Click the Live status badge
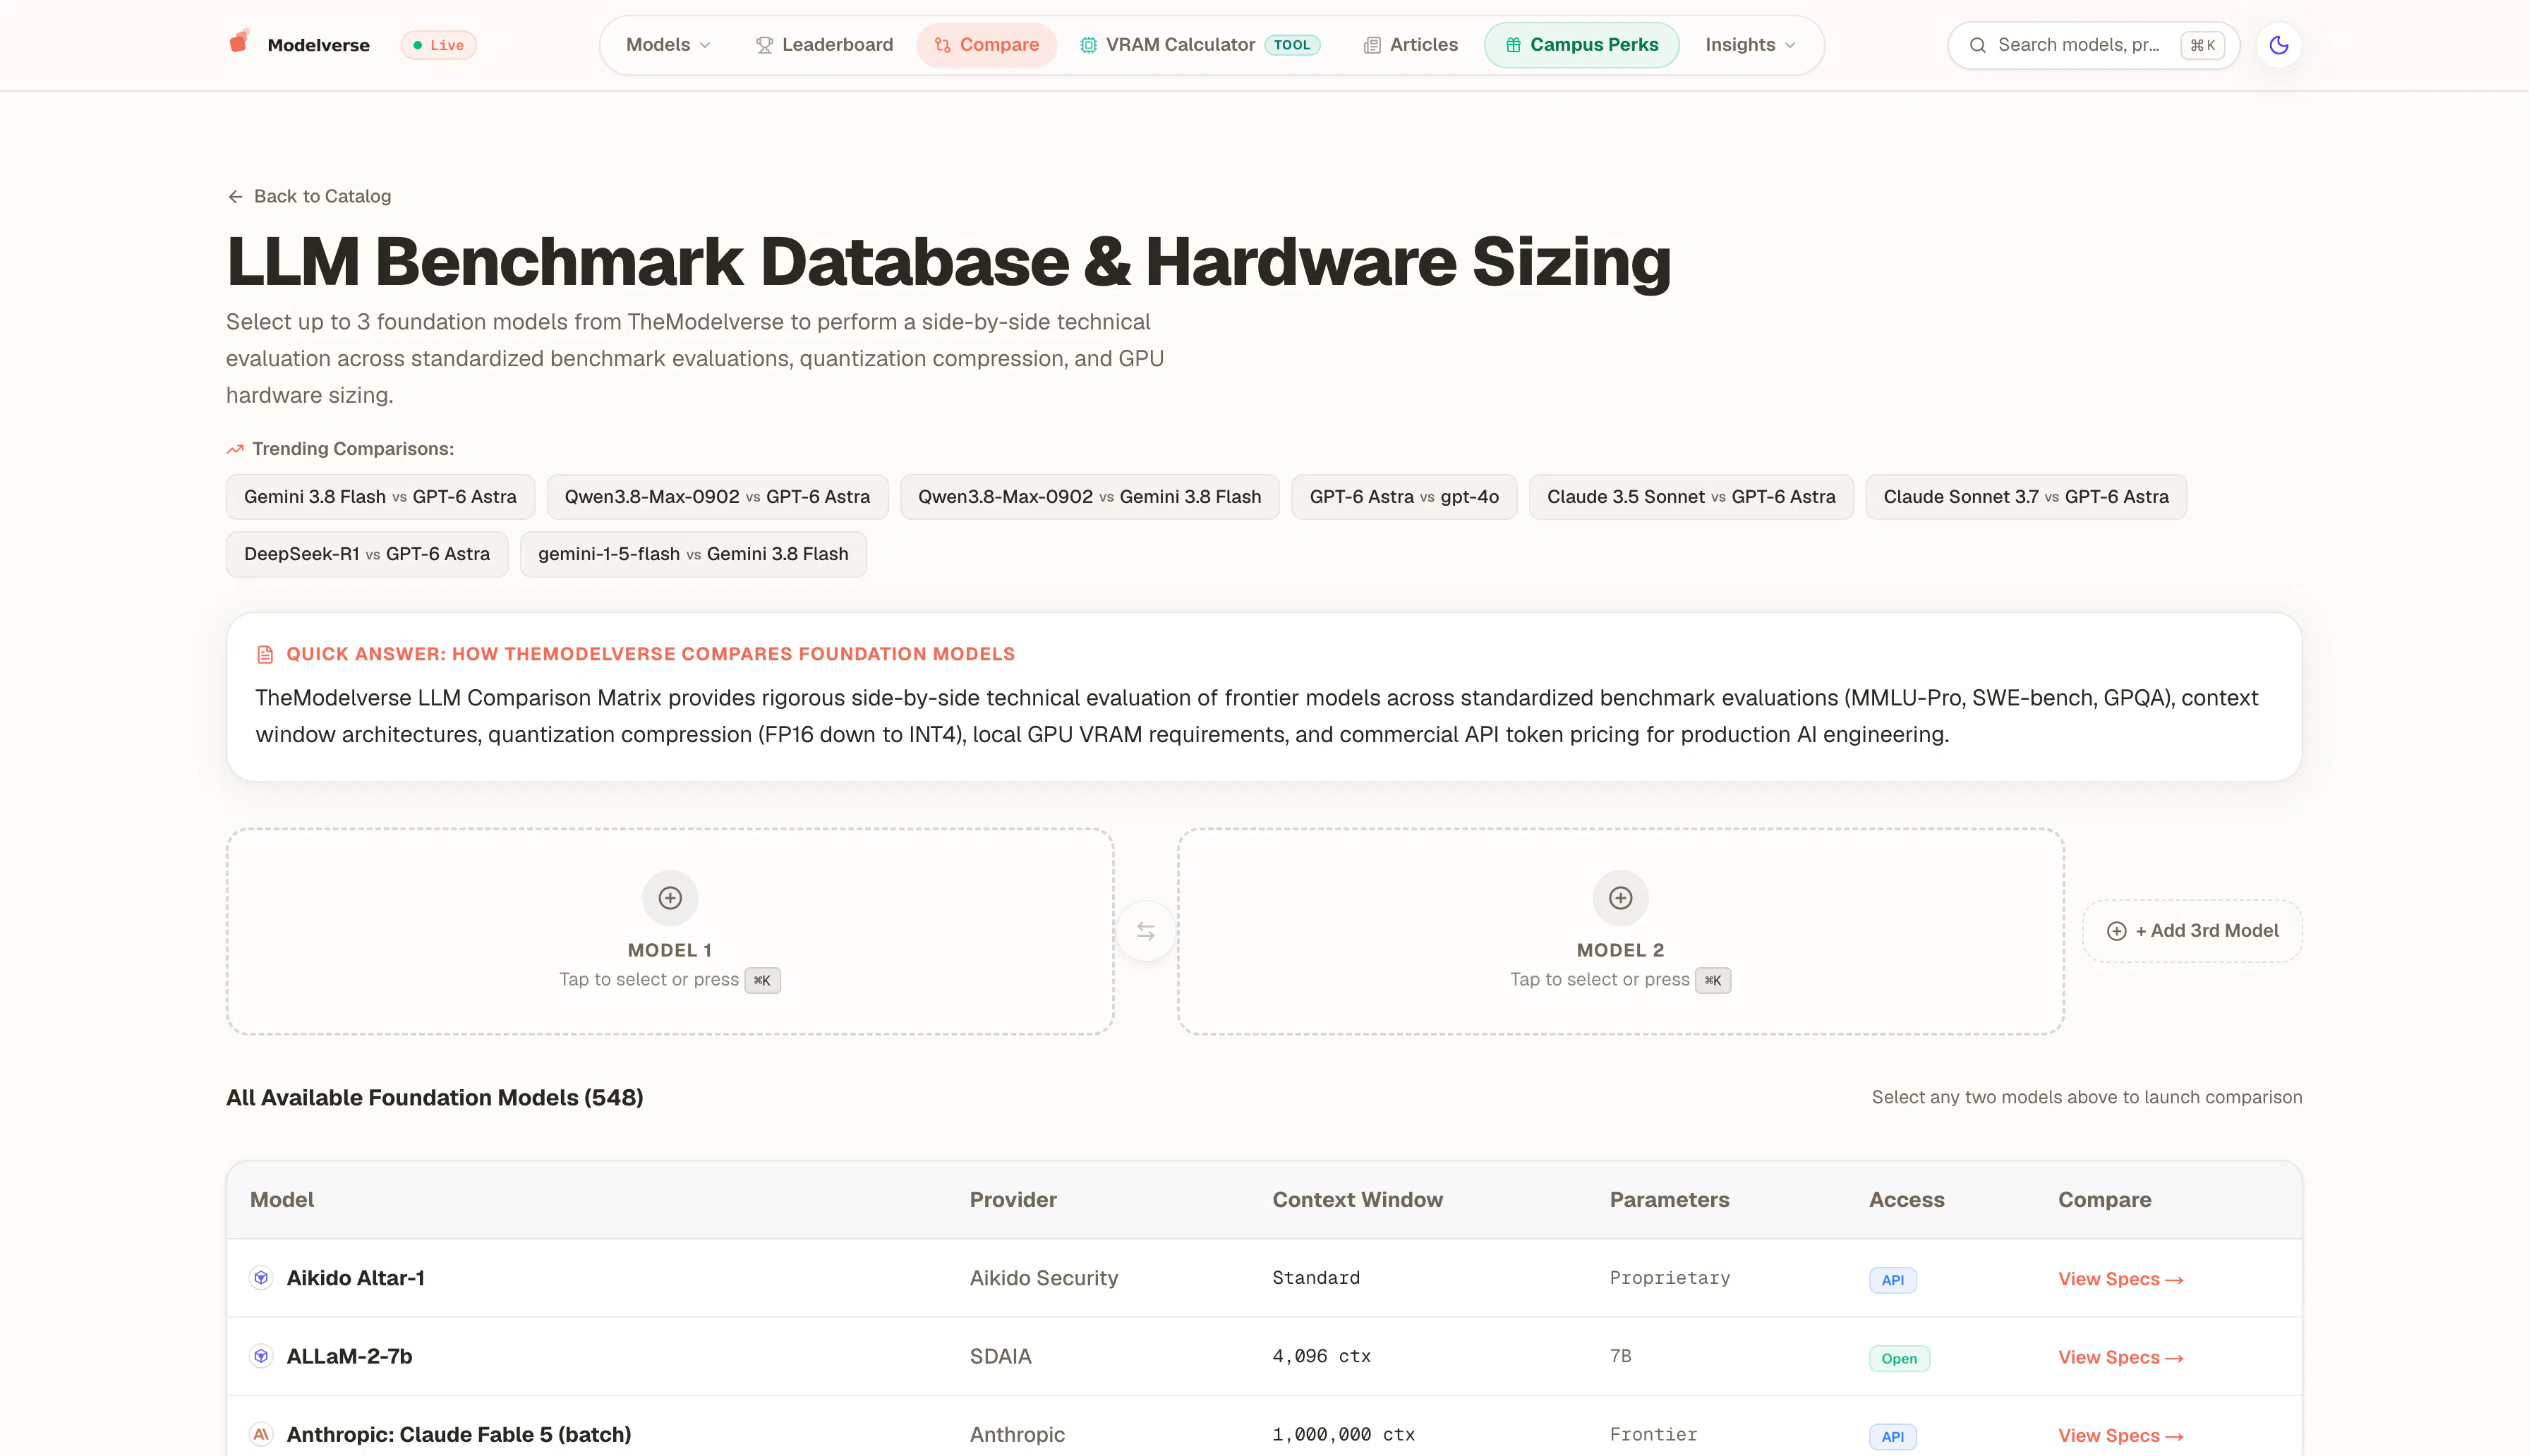The height and width of the screenshot is (1456, 2529). pos(438,45)
